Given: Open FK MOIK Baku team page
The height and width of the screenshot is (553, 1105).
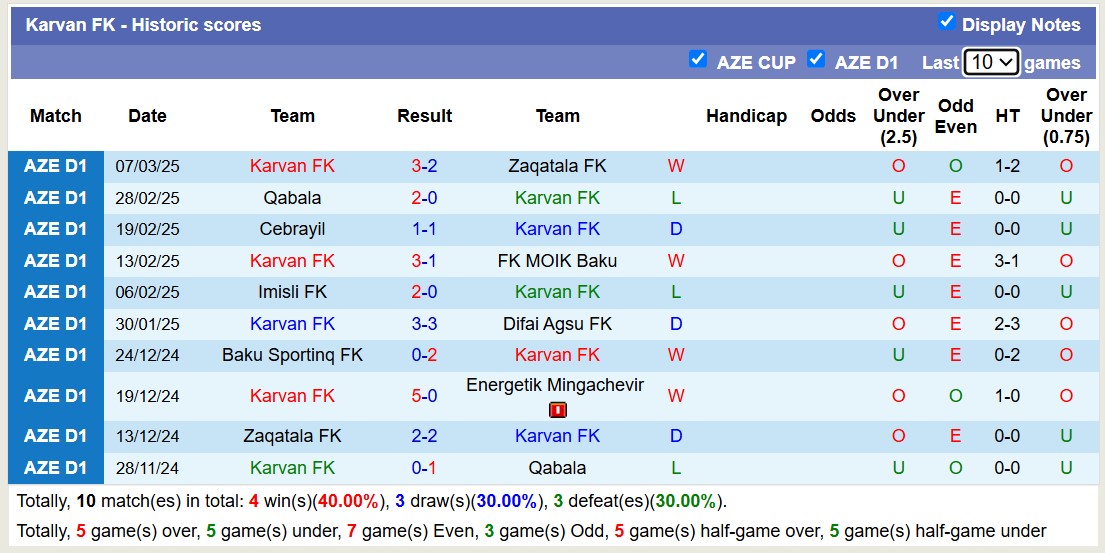Looking at the screenshot, I should click(557, 261).
